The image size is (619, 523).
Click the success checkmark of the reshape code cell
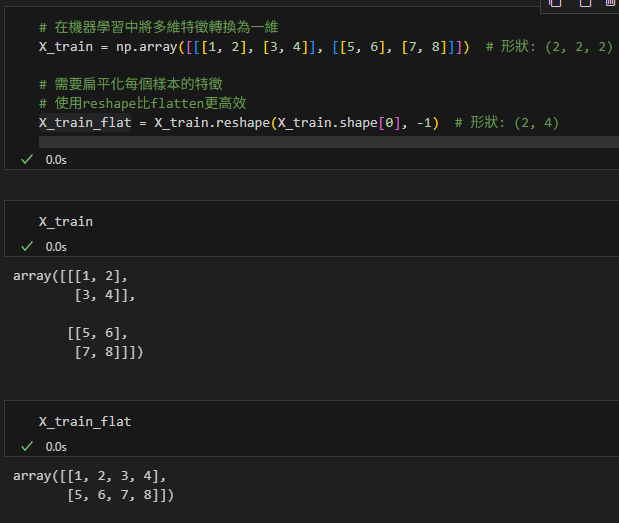coord(27,159)
